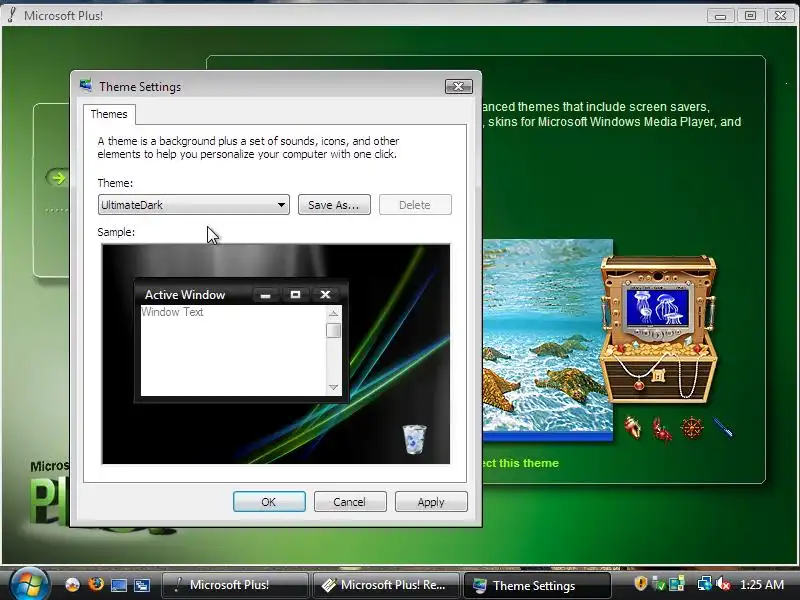The width and height of the screenshot is (800, 600).
Task: Switch to Theme Settings taskbar button
Action: [537, 585]
